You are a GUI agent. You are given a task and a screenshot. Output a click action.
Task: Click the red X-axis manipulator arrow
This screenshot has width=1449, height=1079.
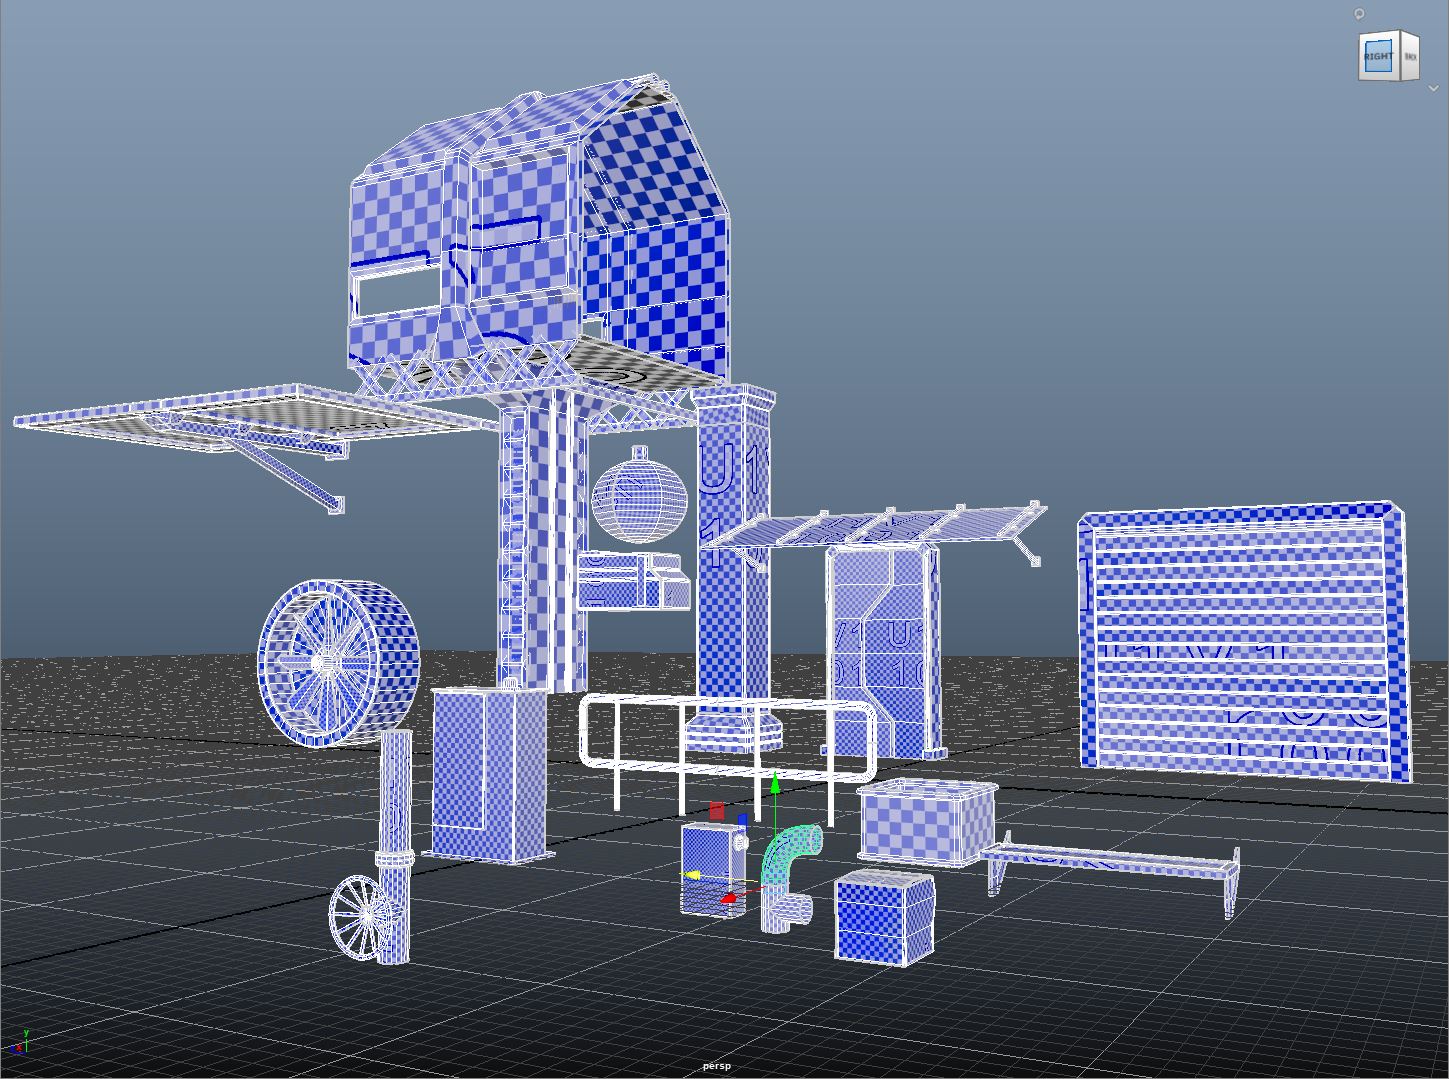[731, 899]
